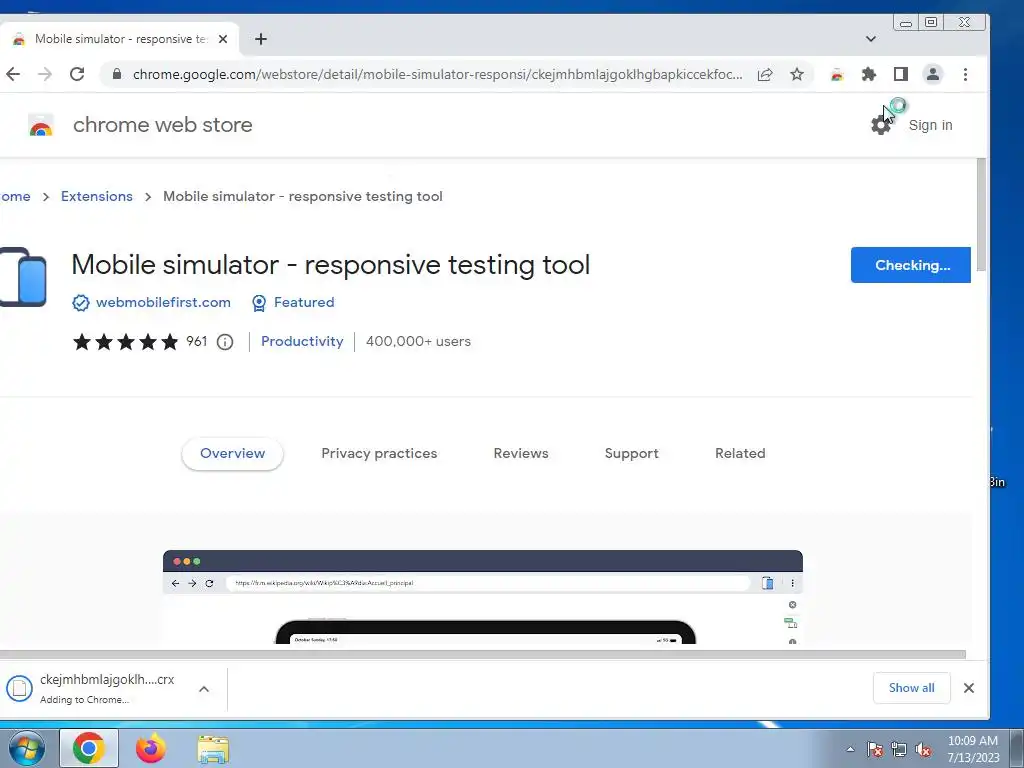Image resolution: width=1024 pixels, height=768 pixels.
Task: Switch to the Support tab
Action: 632,453
